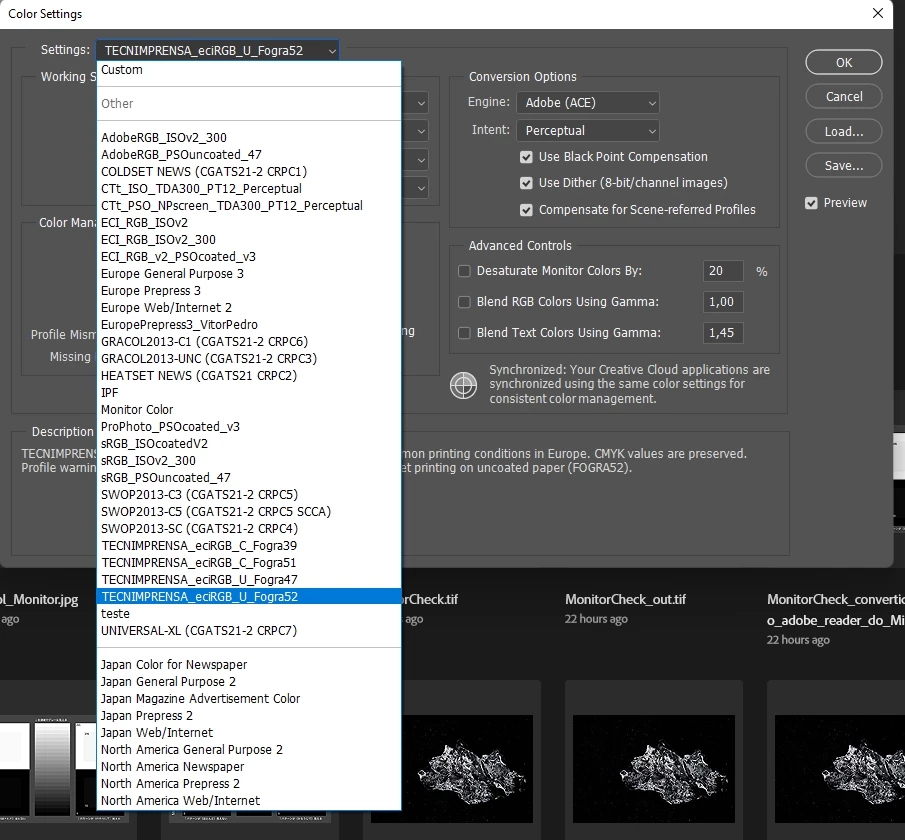Image resolution: width=905 pixels, height=840 pixels.
Task: Enable Blend RGB Colors Using Gamma
Action: pyautogui.click(x=464, y=302)
